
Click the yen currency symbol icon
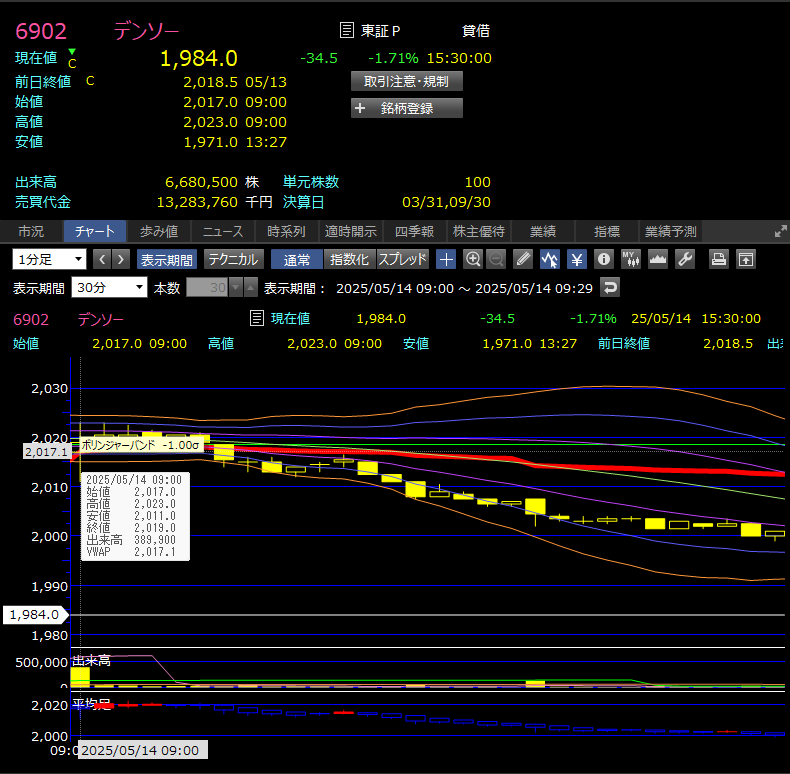coord(577,259)
